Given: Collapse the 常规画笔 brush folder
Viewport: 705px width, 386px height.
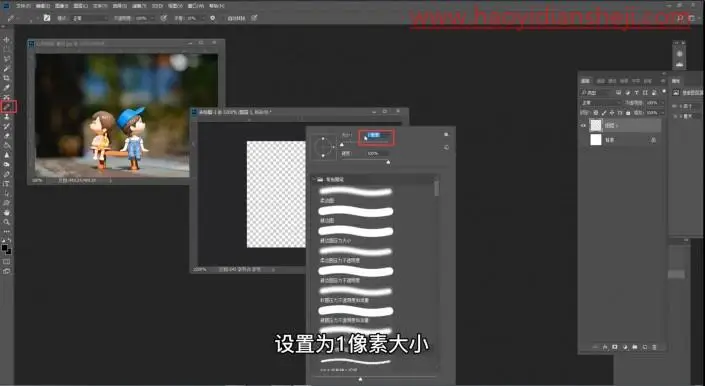Looking at the screenshot, I should 314,179.
